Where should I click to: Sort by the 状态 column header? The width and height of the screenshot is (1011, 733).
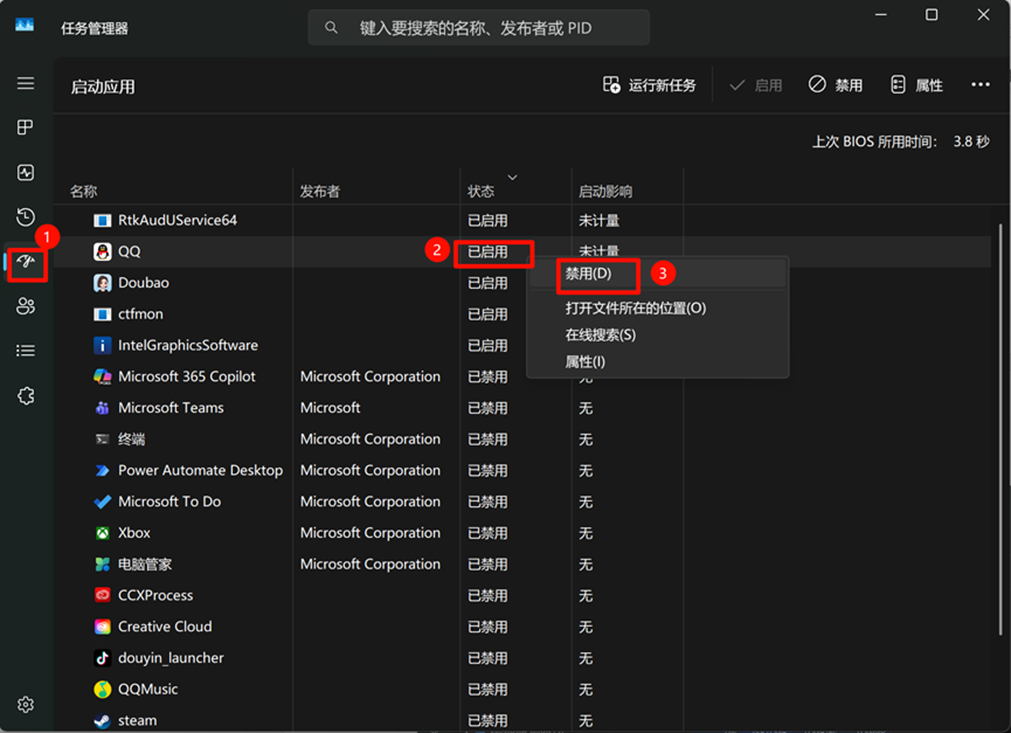coord(481,191)
